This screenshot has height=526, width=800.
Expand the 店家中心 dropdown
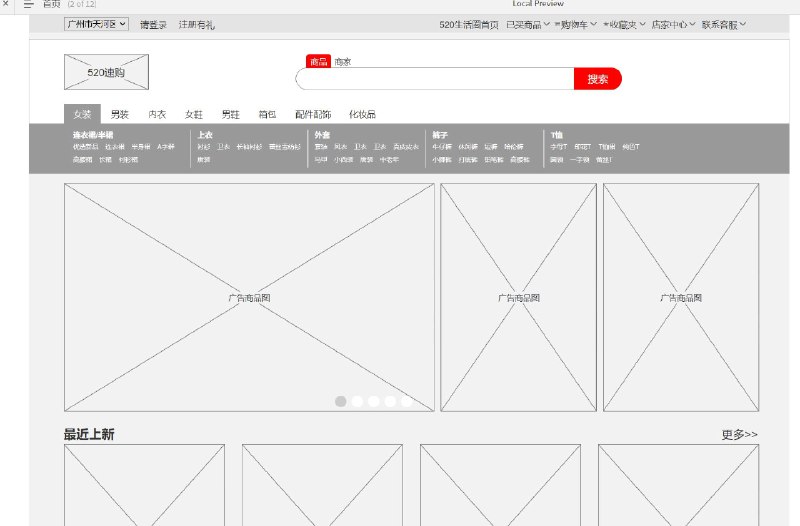(x=673, y=24)
